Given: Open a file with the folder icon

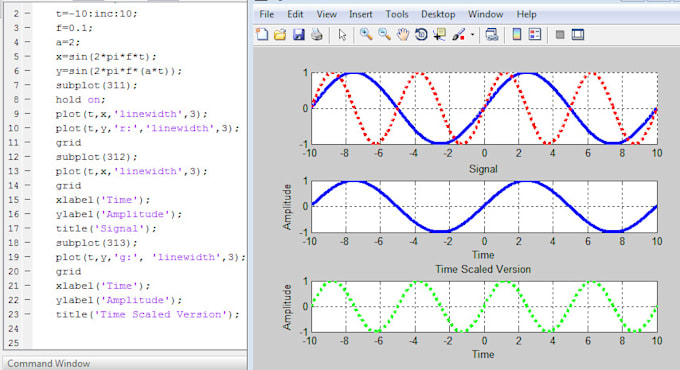Looking at the screenshot, I should point(280,34).
